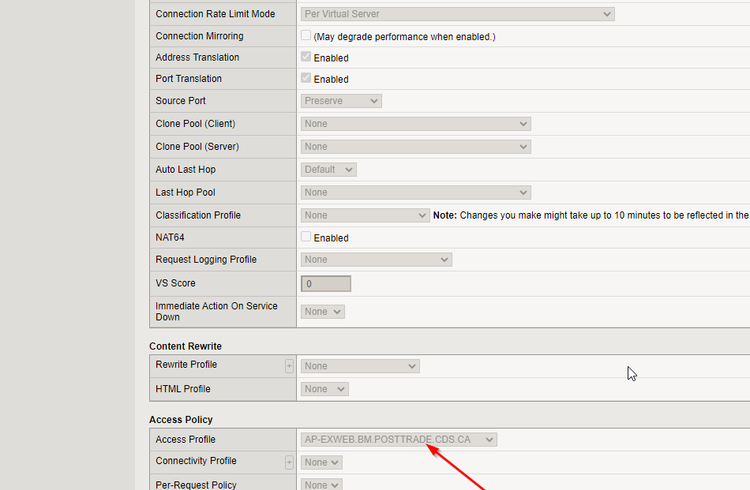Open Auto Last Hop Default dropdown
750x490 pixels.
click(328, 170)
